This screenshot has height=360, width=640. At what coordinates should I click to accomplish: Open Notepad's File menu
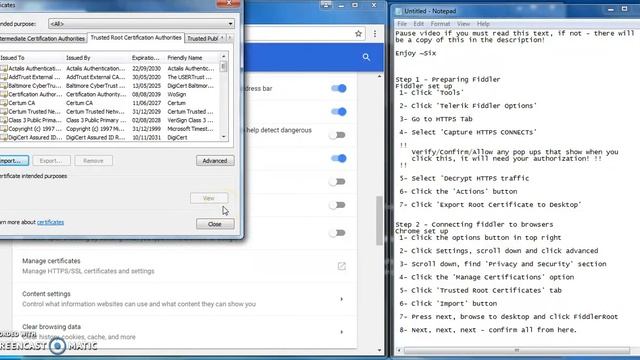click(402, 24)
